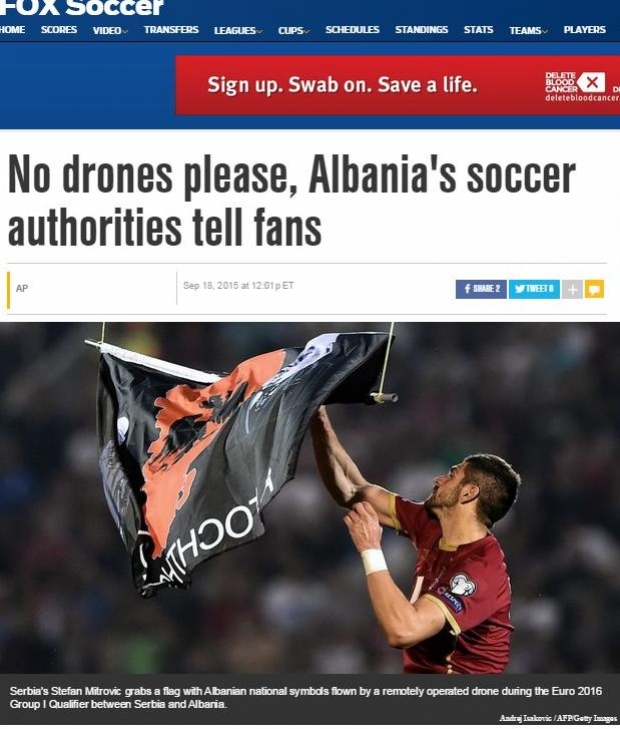
Task: Click the FOX Soccer logo
Action: pos(82,7)
